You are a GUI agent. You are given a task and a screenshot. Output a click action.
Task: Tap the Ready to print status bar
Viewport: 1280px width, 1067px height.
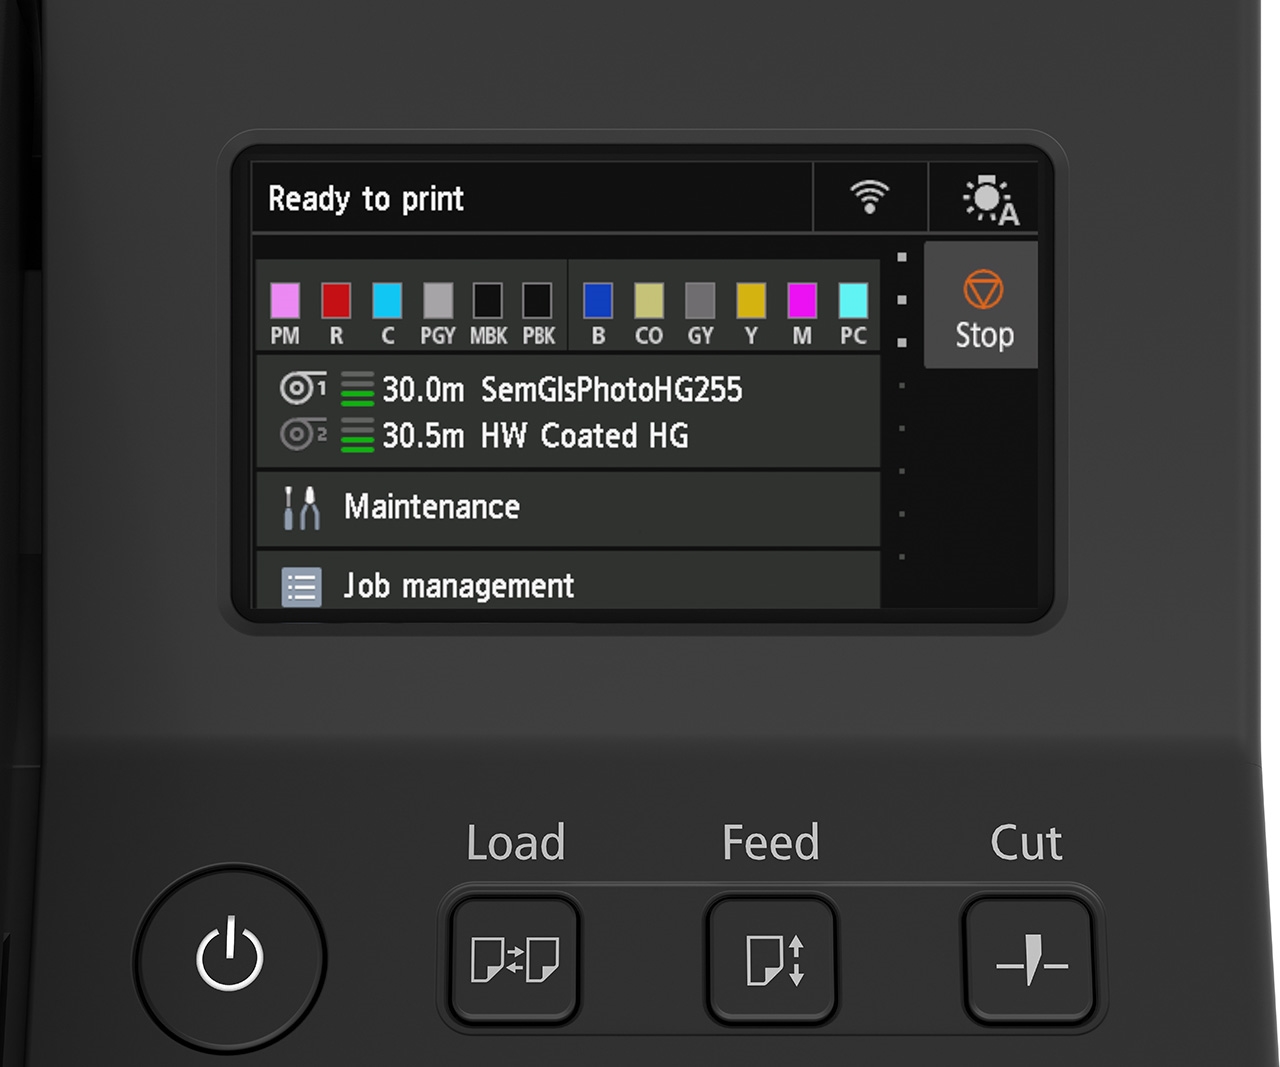[x=530, y=198]
